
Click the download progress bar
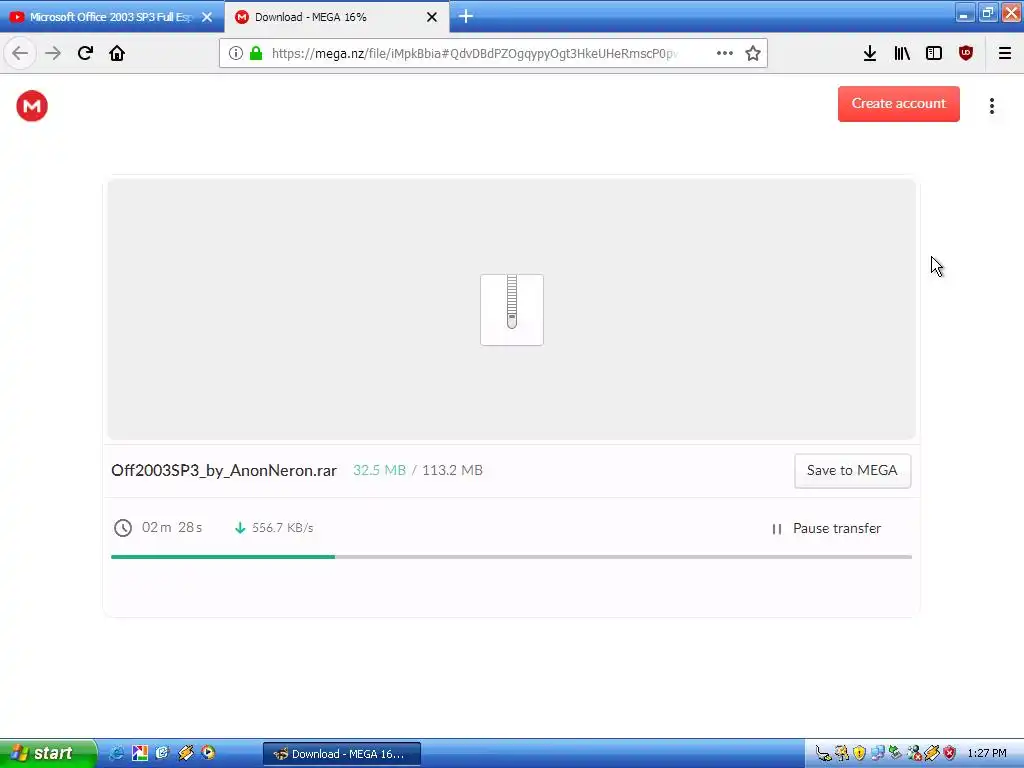[511, 557]
